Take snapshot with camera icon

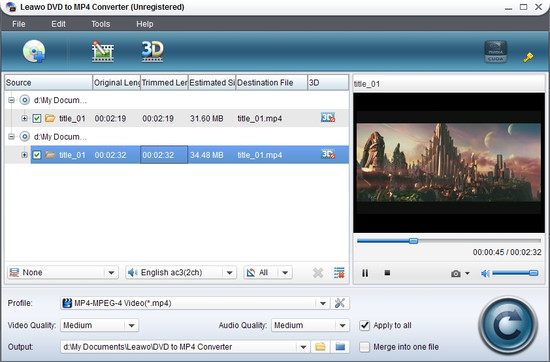pos(456,273)
